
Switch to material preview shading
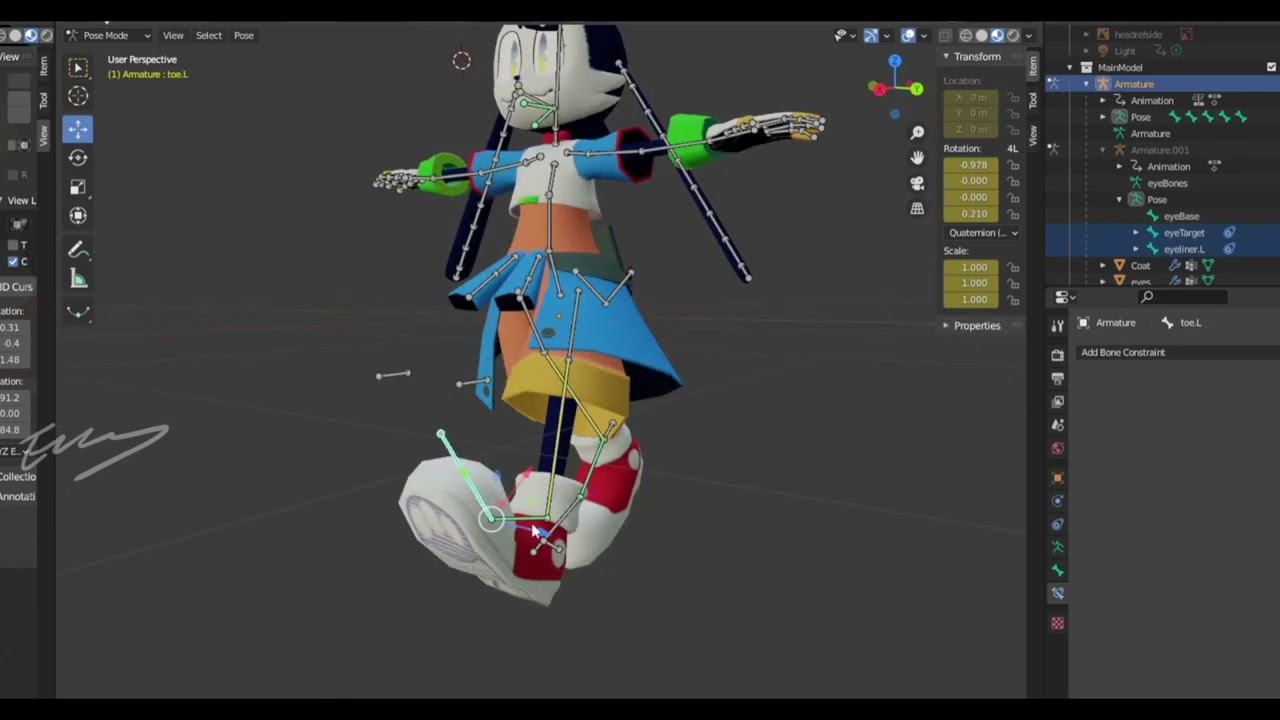point(997,35)
